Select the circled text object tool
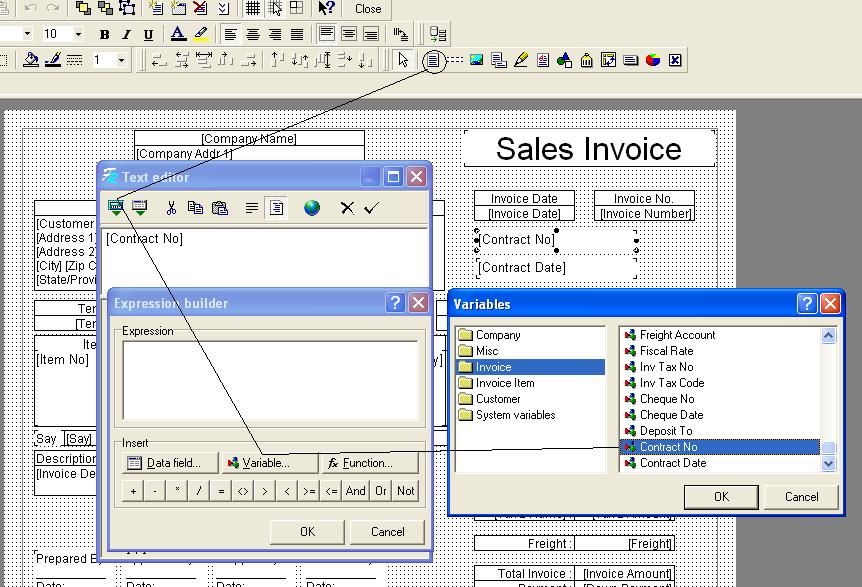862x587 pixels. (x=432, y=60)
